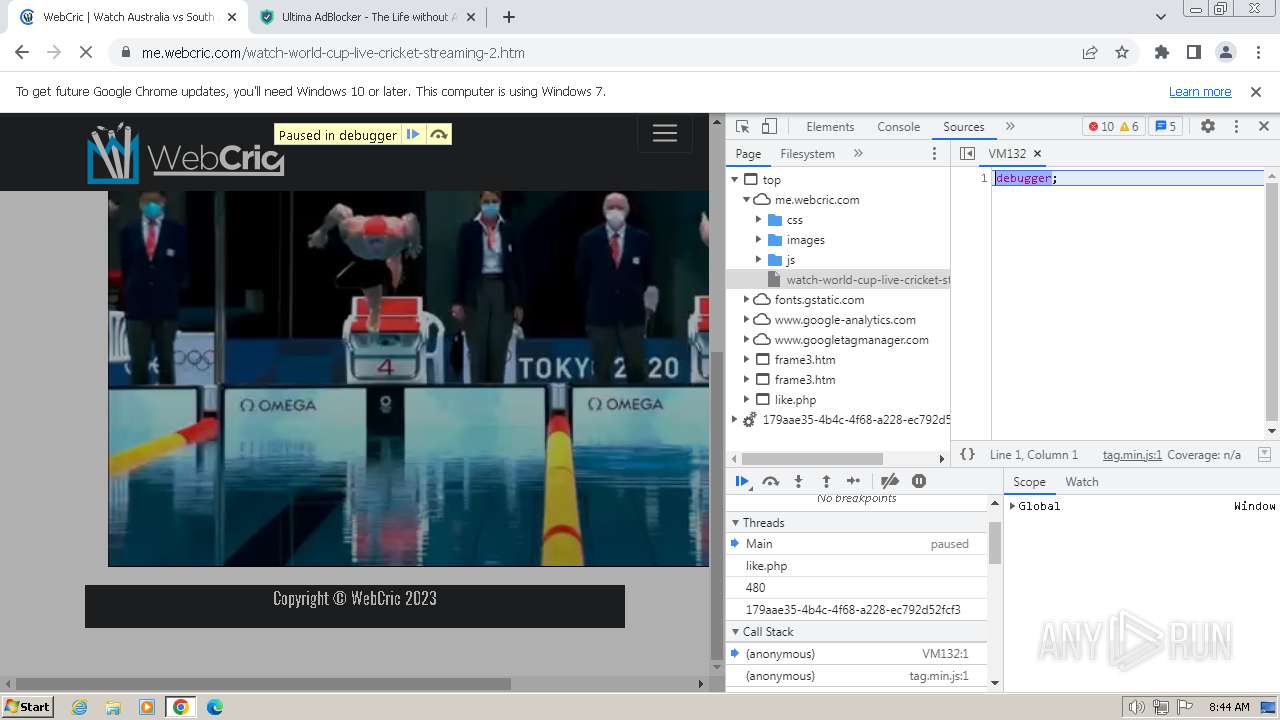1280x720 pixels.
Task: Expand the css folder
Action: click(759, 220)
